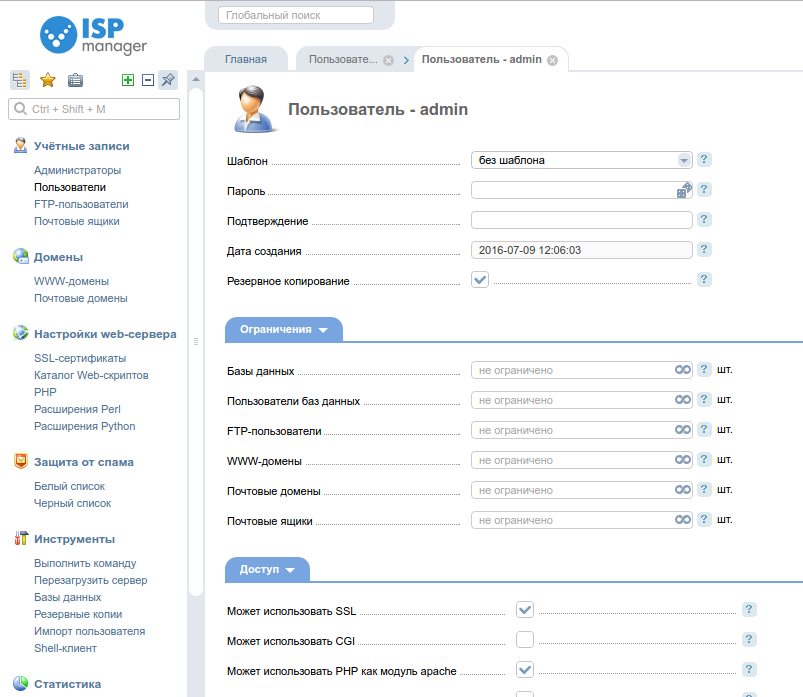Focus the Дата создания field
The width and height of the screenshot is (803, 697).
click(581, 250)
